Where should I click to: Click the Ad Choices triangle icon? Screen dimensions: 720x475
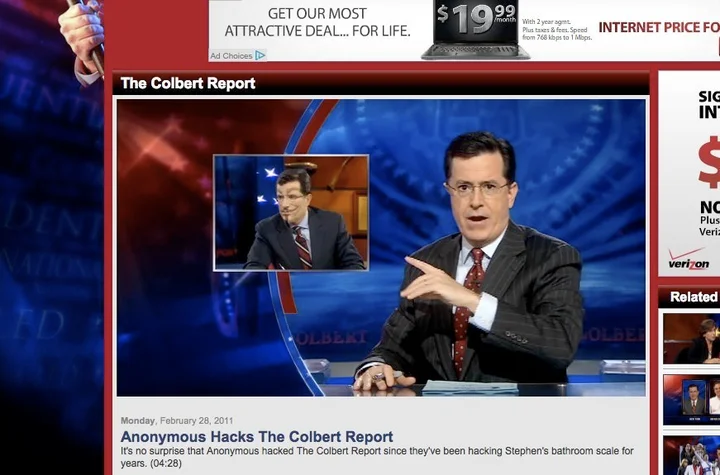[260, 56]
